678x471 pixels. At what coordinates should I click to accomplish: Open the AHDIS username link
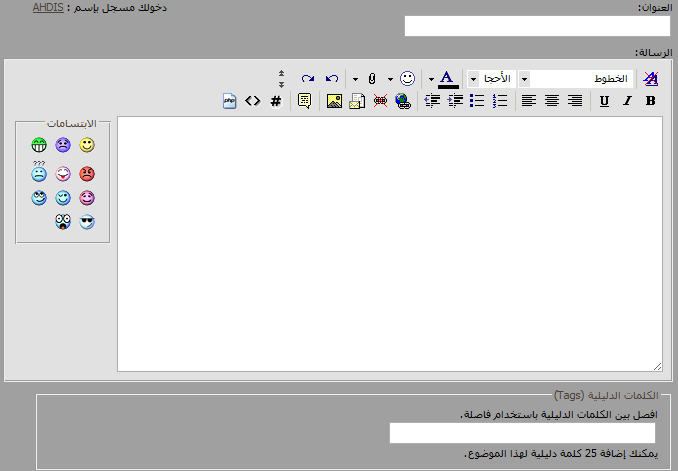pyautogui.click(x=47, y=7)
